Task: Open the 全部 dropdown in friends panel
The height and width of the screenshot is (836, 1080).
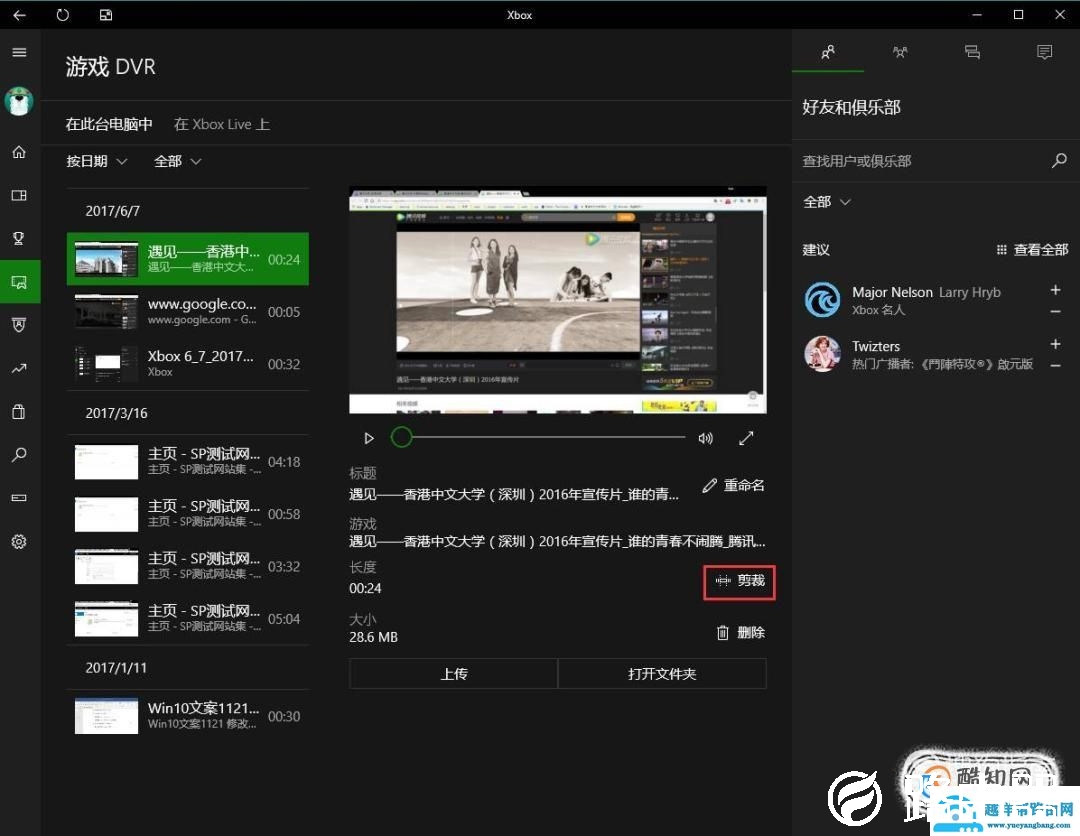Action: tap(827, 202)
